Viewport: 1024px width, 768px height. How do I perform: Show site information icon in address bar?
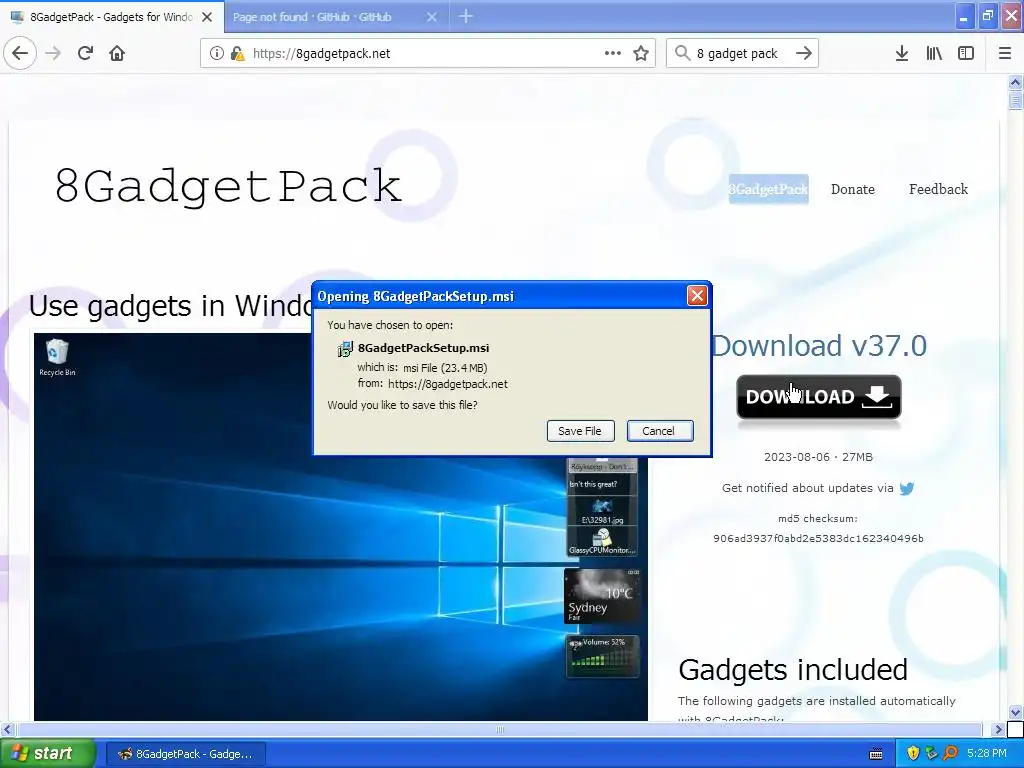coord(216,54)
